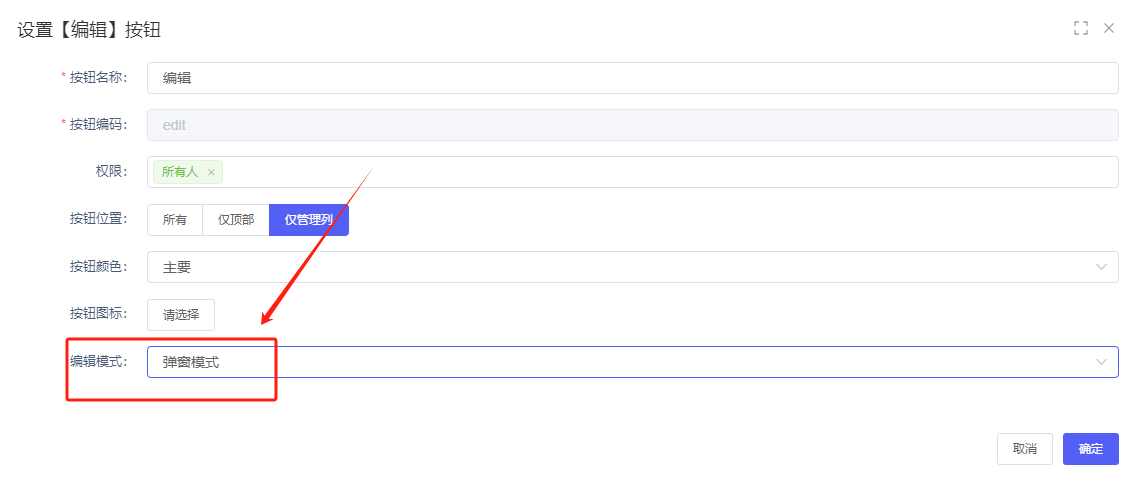Image resolution: width=1148 pixels, height=482 pixels.
Task: Click the dialog title 设置【编辑】按钮
Action: coord(89,30)
